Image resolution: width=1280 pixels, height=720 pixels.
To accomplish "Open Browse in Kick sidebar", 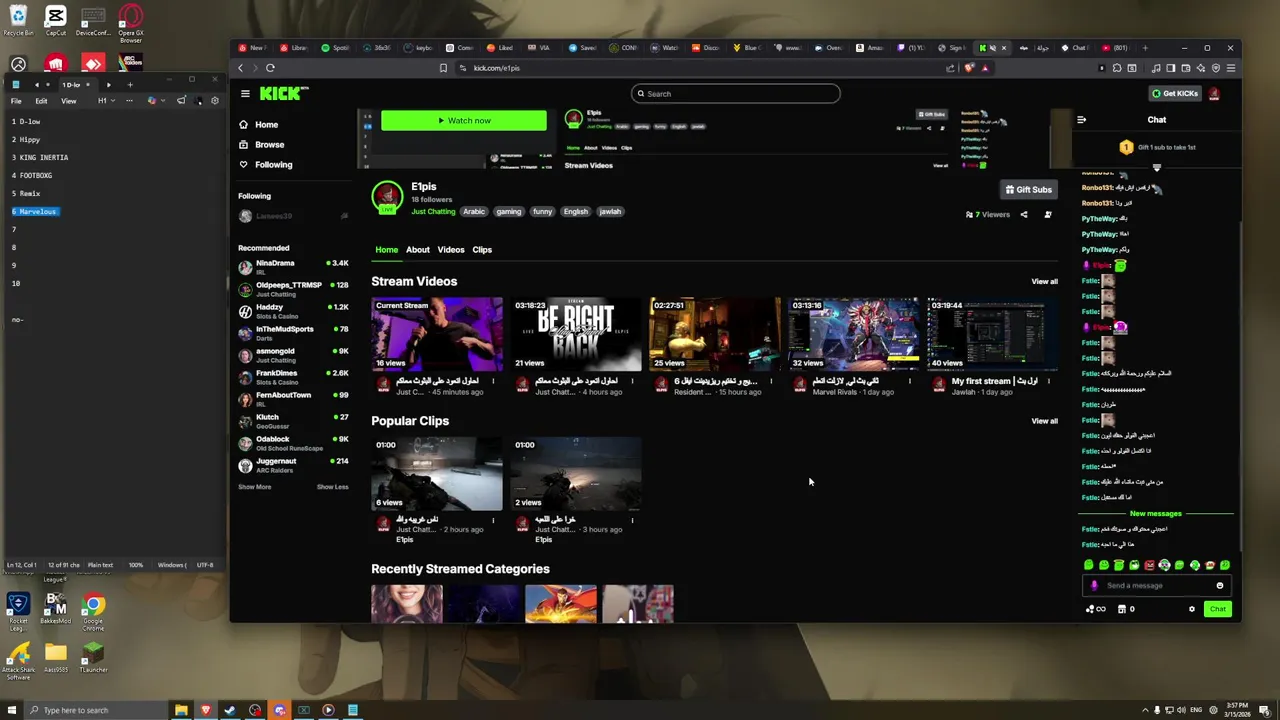I will click(x=261, y=145).
